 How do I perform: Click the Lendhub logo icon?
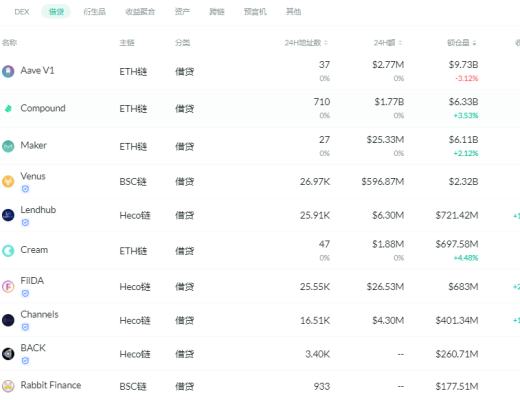tap(8, 215)
